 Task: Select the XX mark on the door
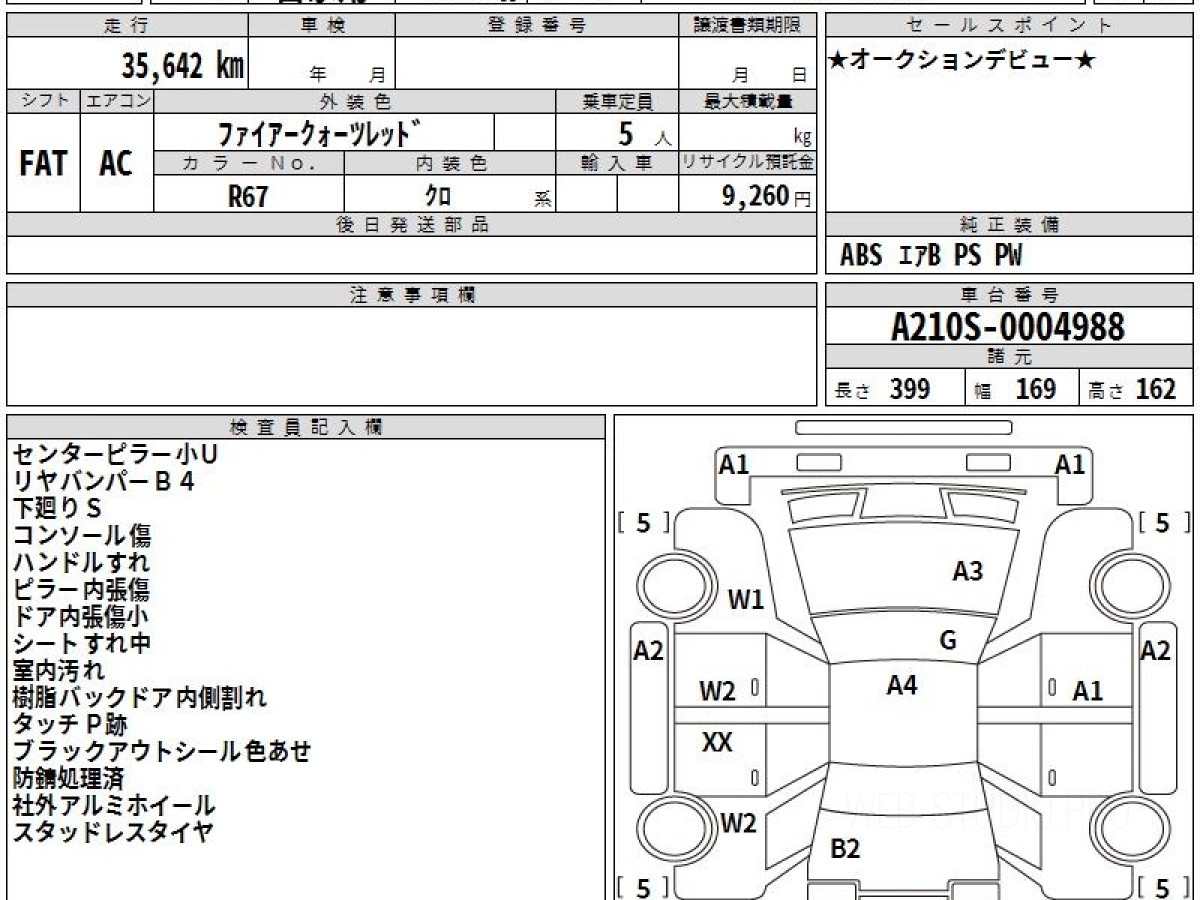click(718, 743)
